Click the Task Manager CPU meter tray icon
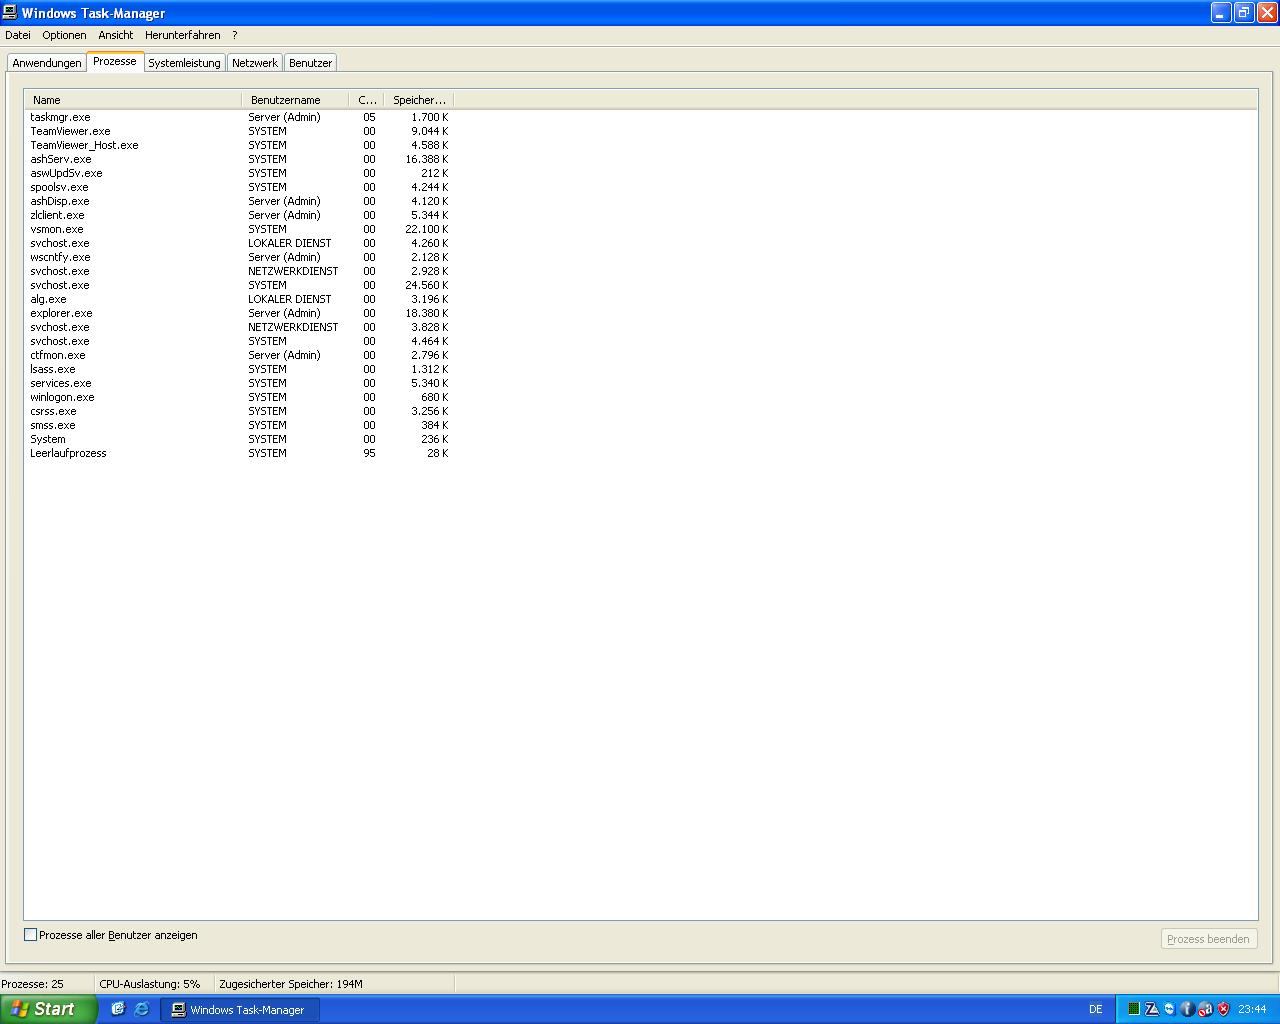The image size is (1280, 1024). [x=1134, y=1009]
